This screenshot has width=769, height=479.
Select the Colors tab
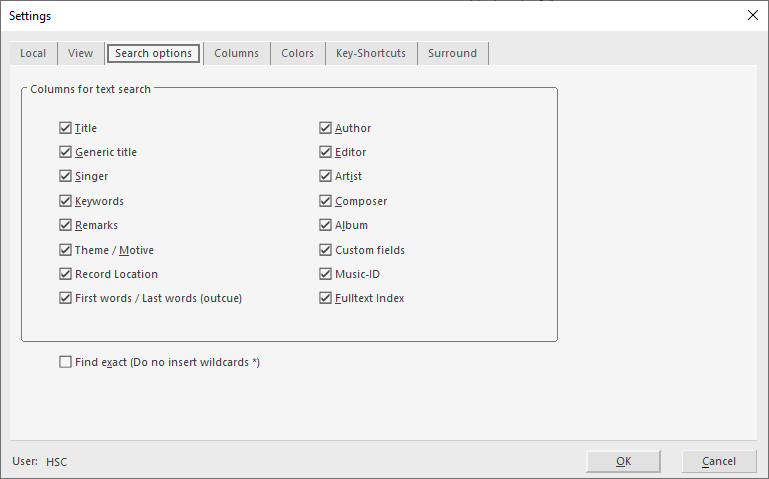pyautogui.click(x=297, y=54)
